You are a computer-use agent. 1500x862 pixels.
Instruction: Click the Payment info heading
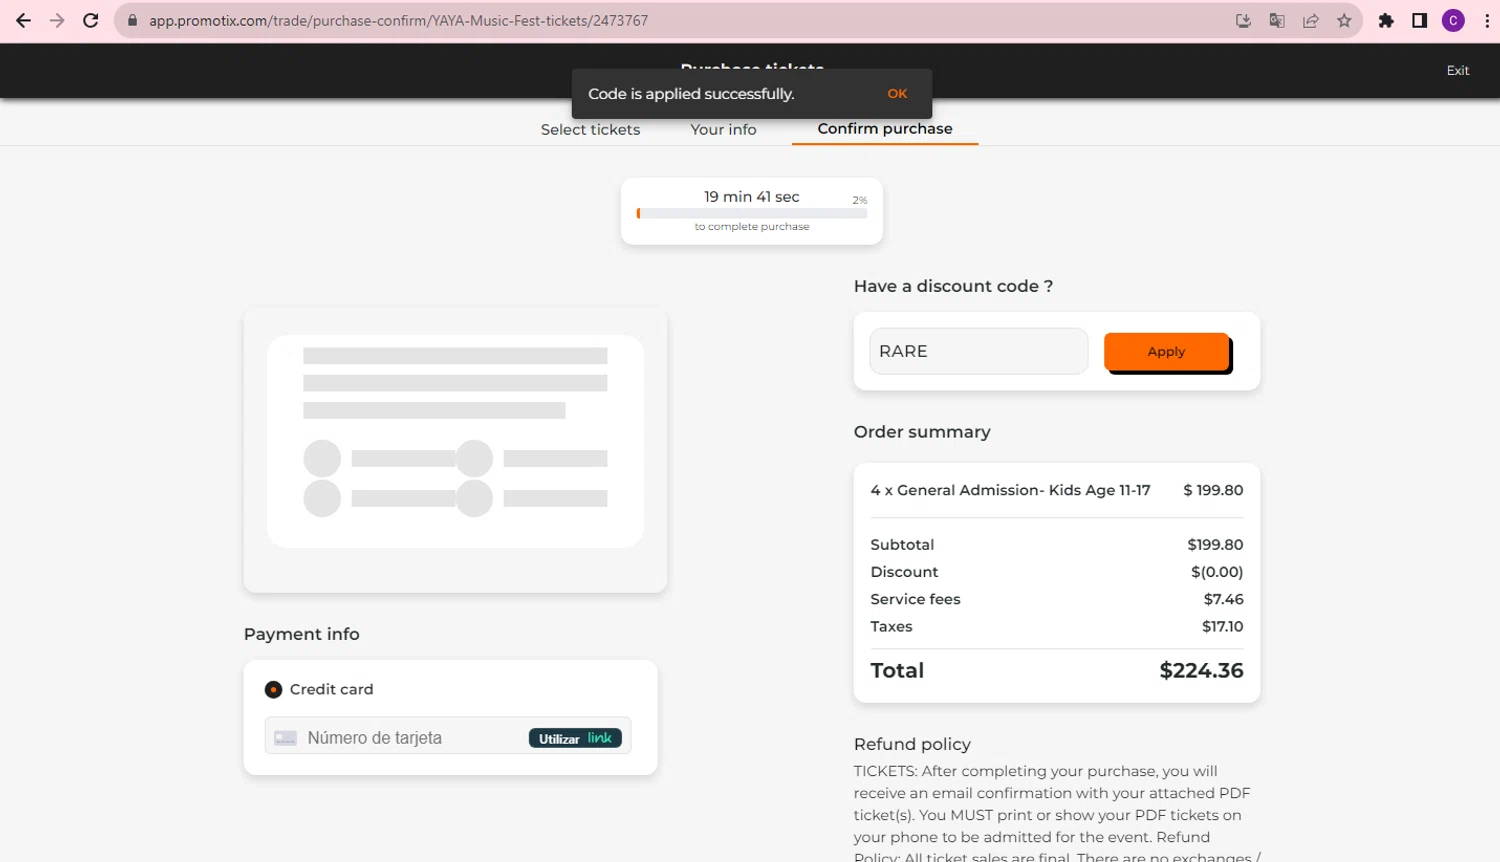(x=302, y=634)
